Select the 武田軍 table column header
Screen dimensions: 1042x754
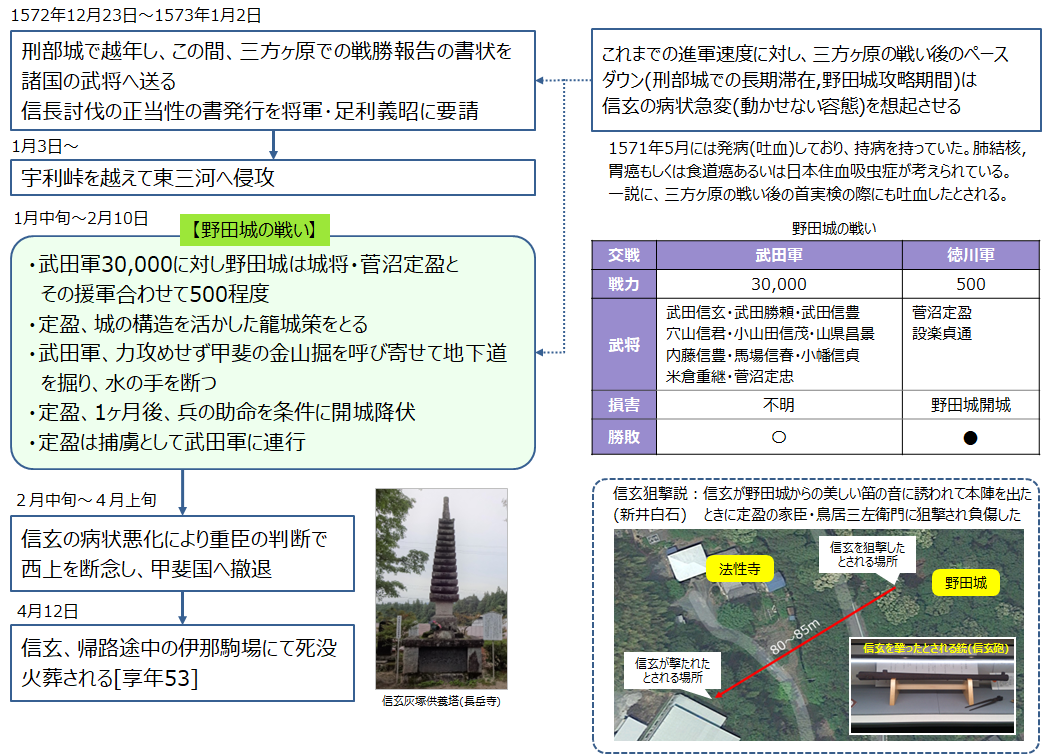click(x=778, y=255)
